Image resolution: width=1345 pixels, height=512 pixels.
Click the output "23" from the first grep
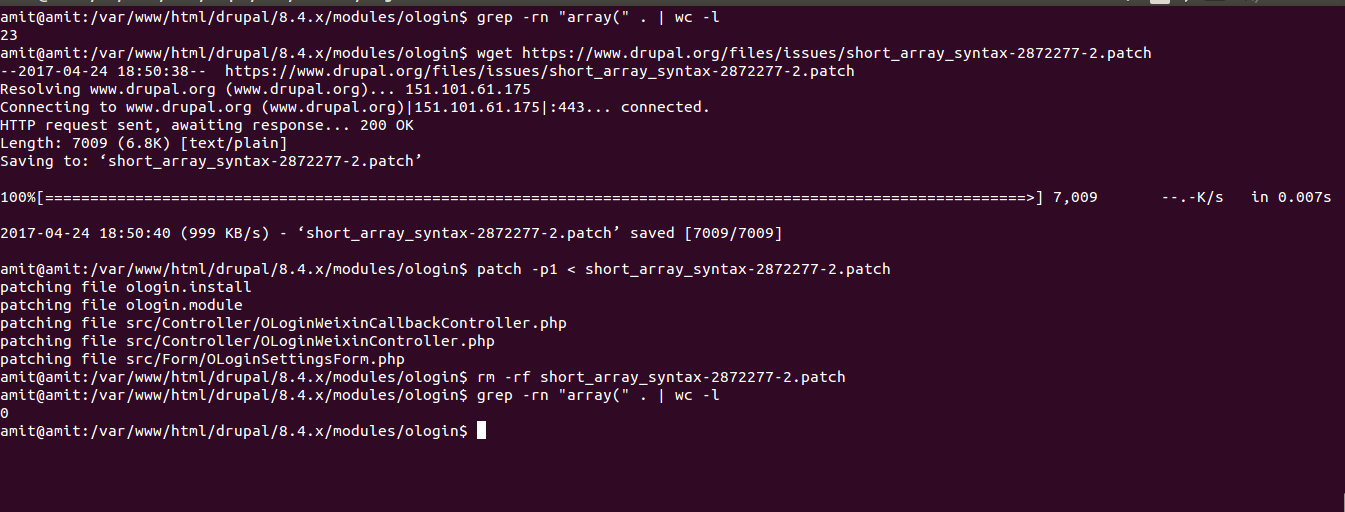pyautogui.click(x=9, y=34)
